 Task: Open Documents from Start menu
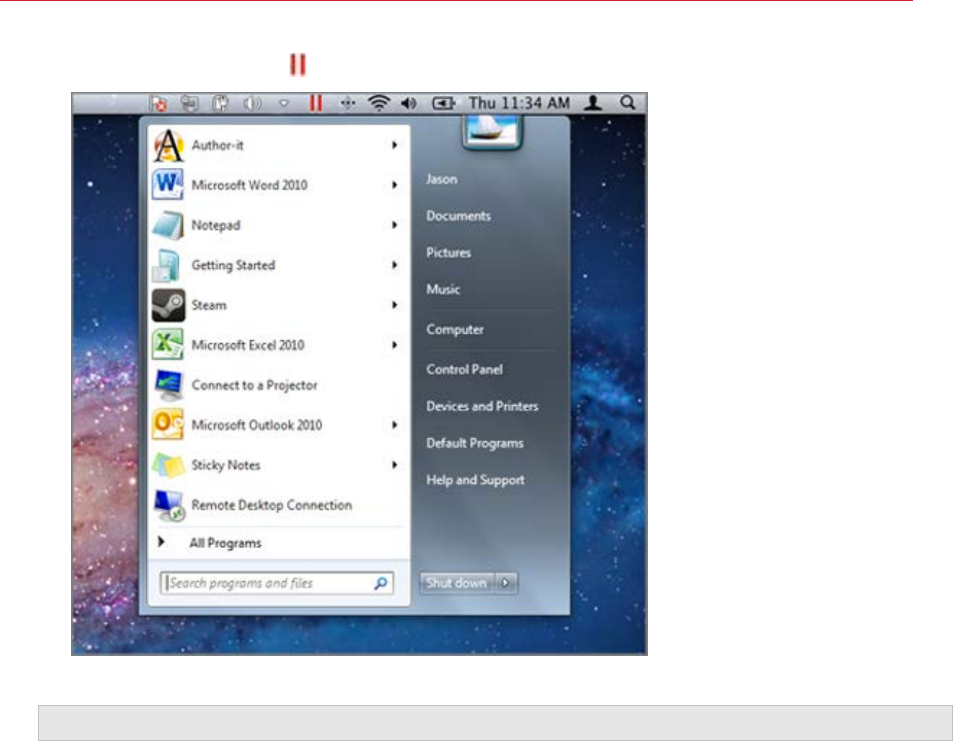click(x=458, y=216)
